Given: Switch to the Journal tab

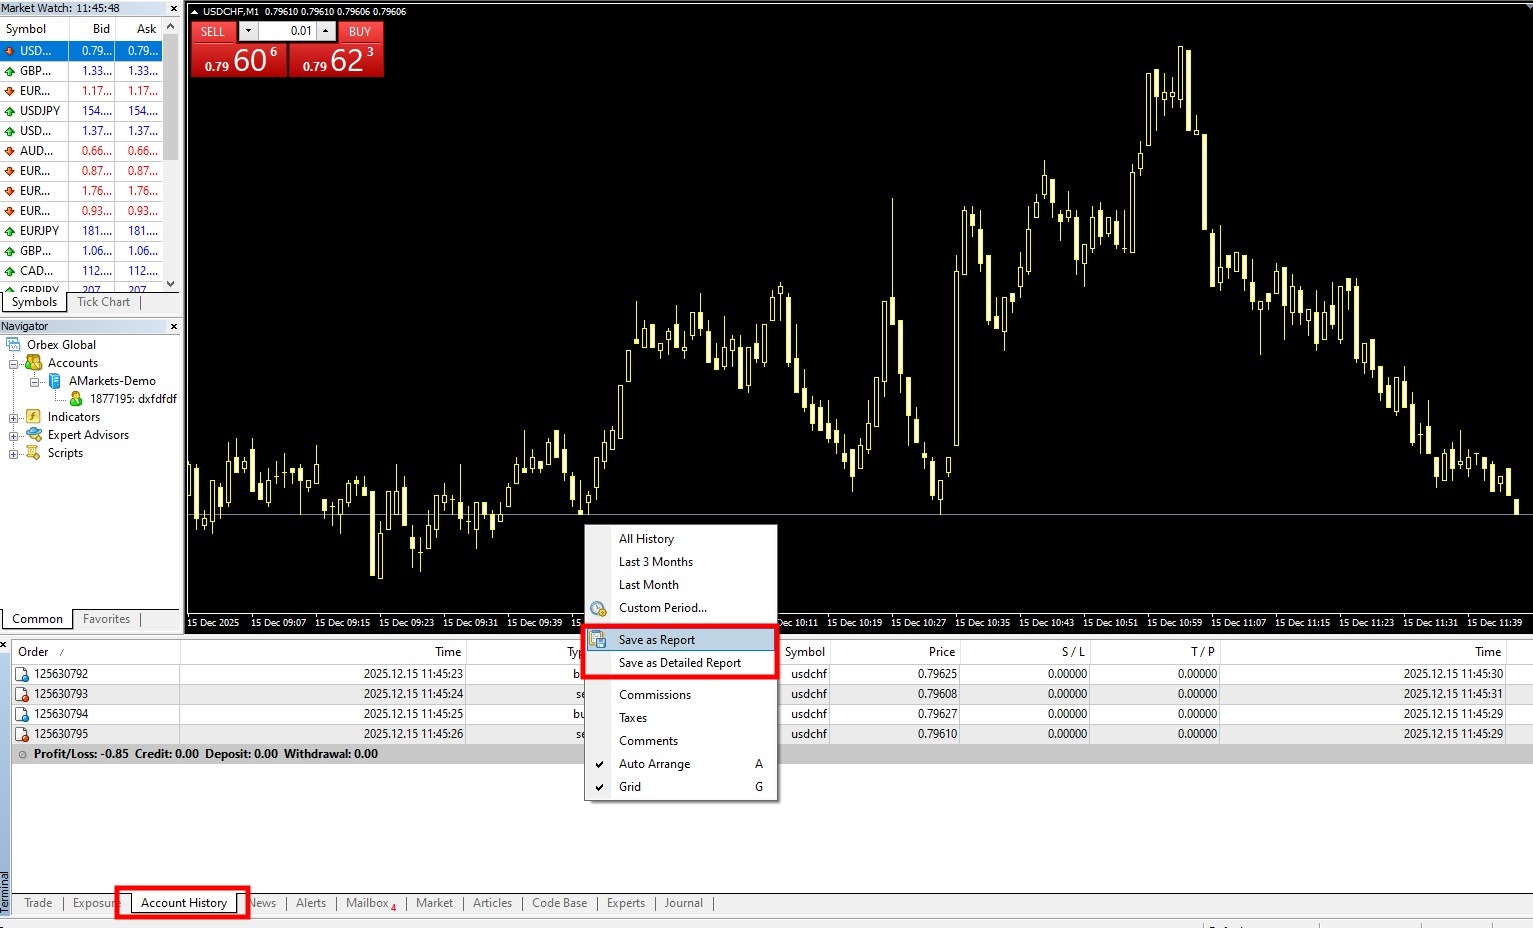Looking at the screenshot, I should click(683, 903).
